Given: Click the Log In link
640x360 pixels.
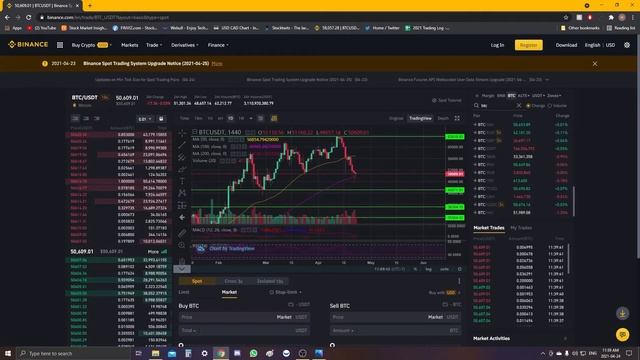Looking at the screenshot, I should 497,45.
